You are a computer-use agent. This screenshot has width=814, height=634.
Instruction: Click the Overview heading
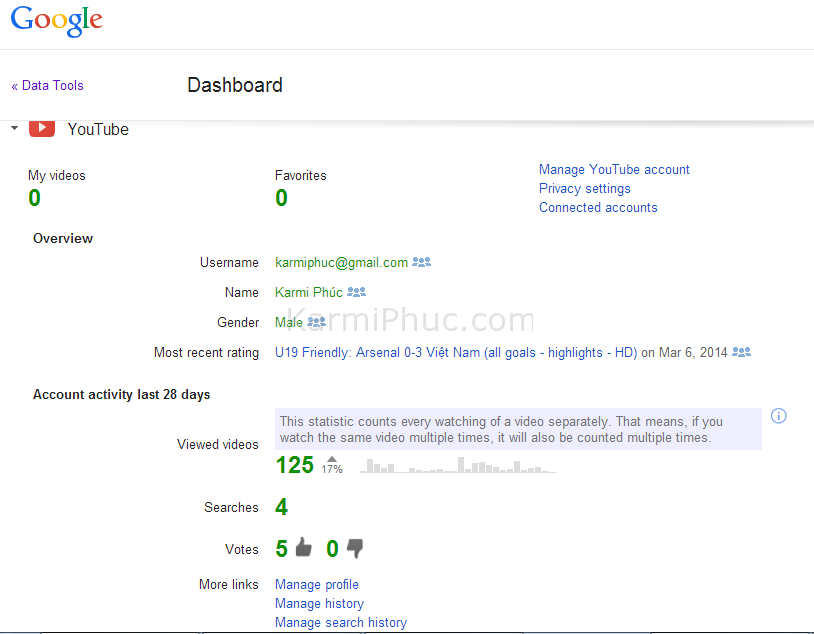tap(63, 238)
